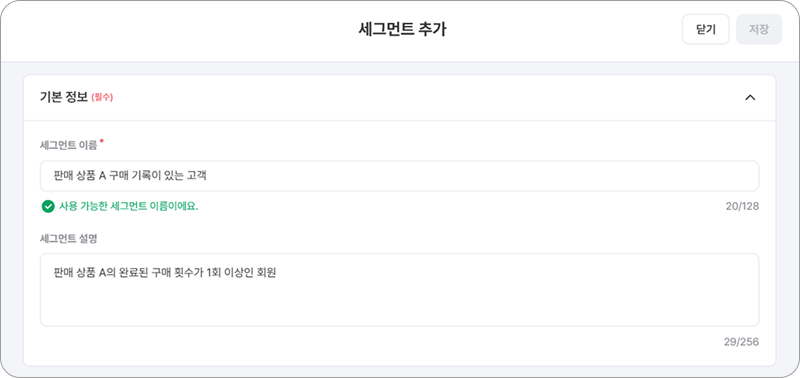The image size is (800, 378).
Task: Click the red required asterisk
Action: (x=101, y=141)
